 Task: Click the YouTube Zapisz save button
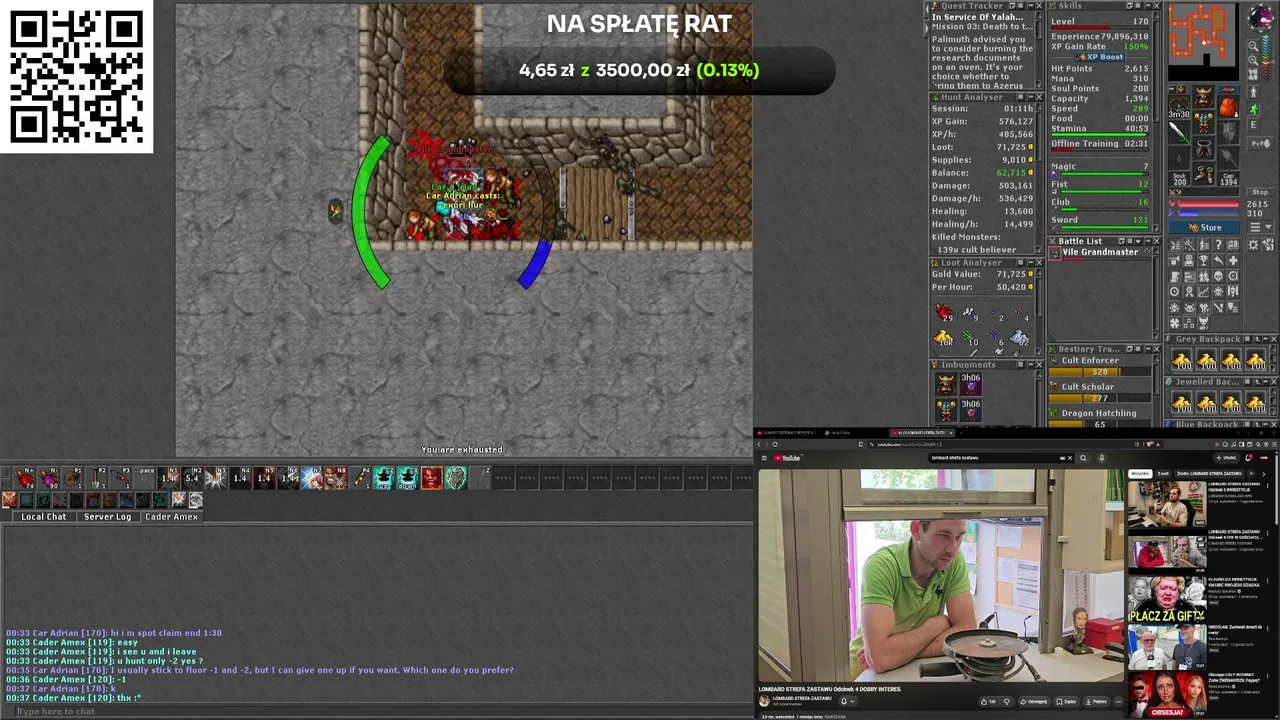(1067, 701)
